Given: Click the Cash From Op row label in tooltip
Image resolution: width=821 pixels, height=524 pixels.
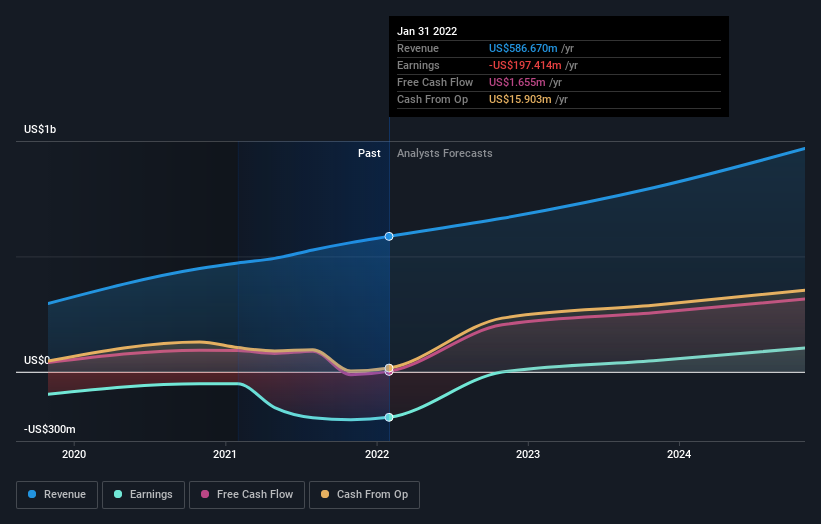Looking at the screenshot, I should pos(432,99).
